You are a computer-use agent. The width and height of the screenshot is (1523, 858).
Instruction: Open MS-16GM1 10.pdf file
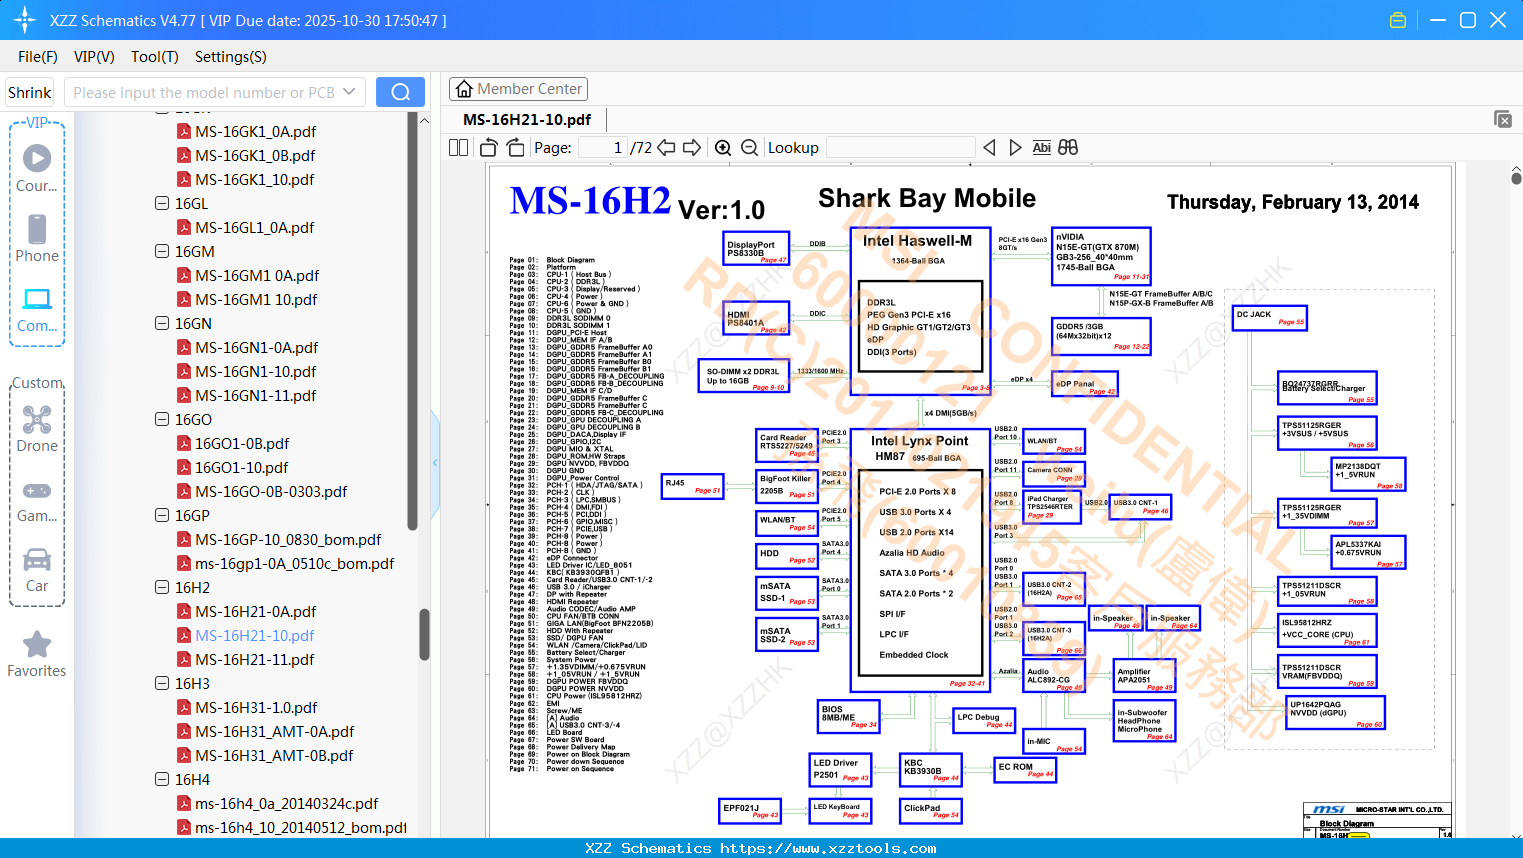click(x=256, y=299)
